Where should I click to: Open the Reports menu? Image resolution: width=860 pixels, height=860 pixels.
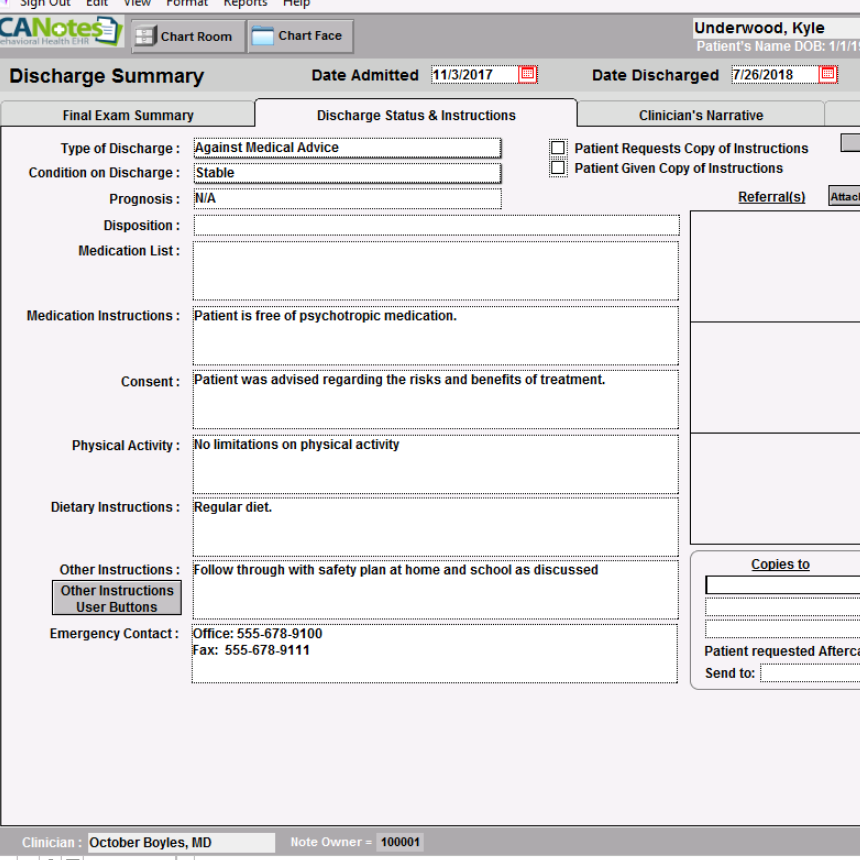tap(245, 4)
